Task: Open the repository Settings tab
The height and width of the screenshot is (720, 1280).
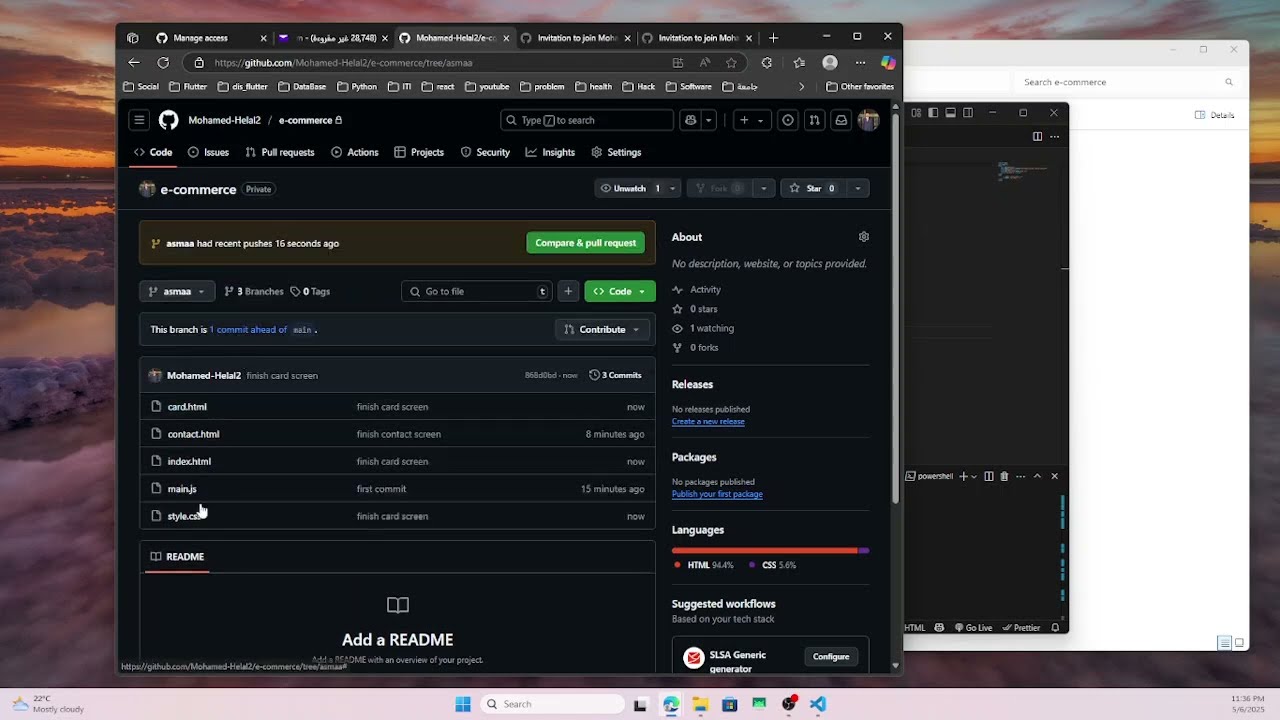Action: tap(616, 152)
